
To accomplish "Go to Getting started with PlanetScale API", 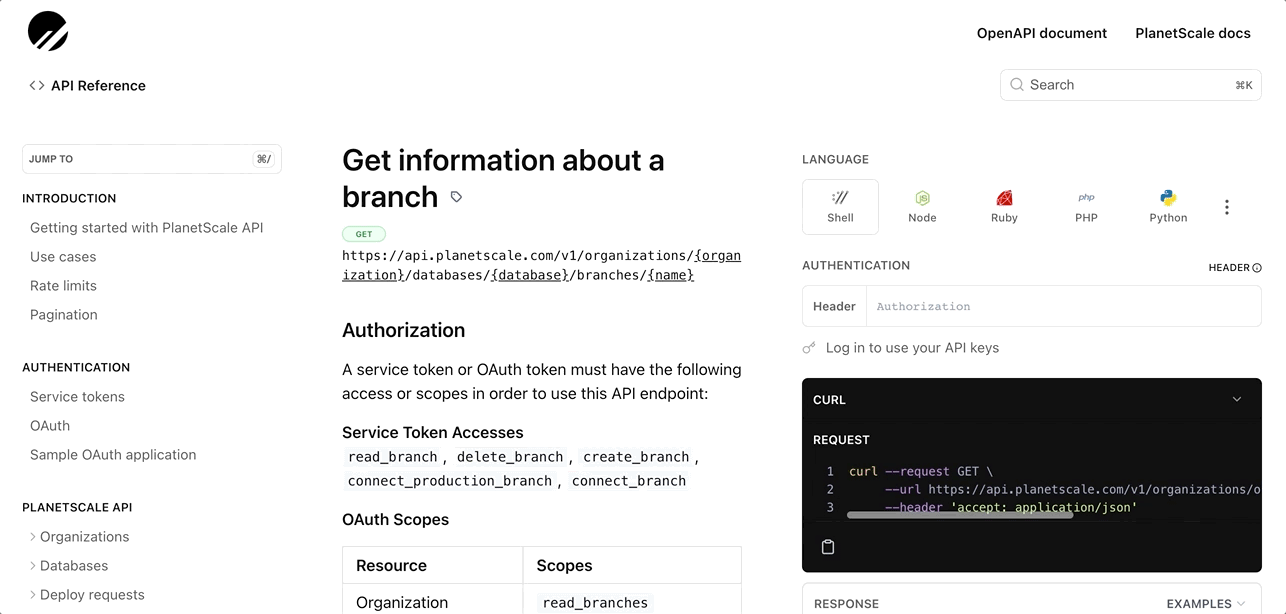I will (x=147, y=228).
